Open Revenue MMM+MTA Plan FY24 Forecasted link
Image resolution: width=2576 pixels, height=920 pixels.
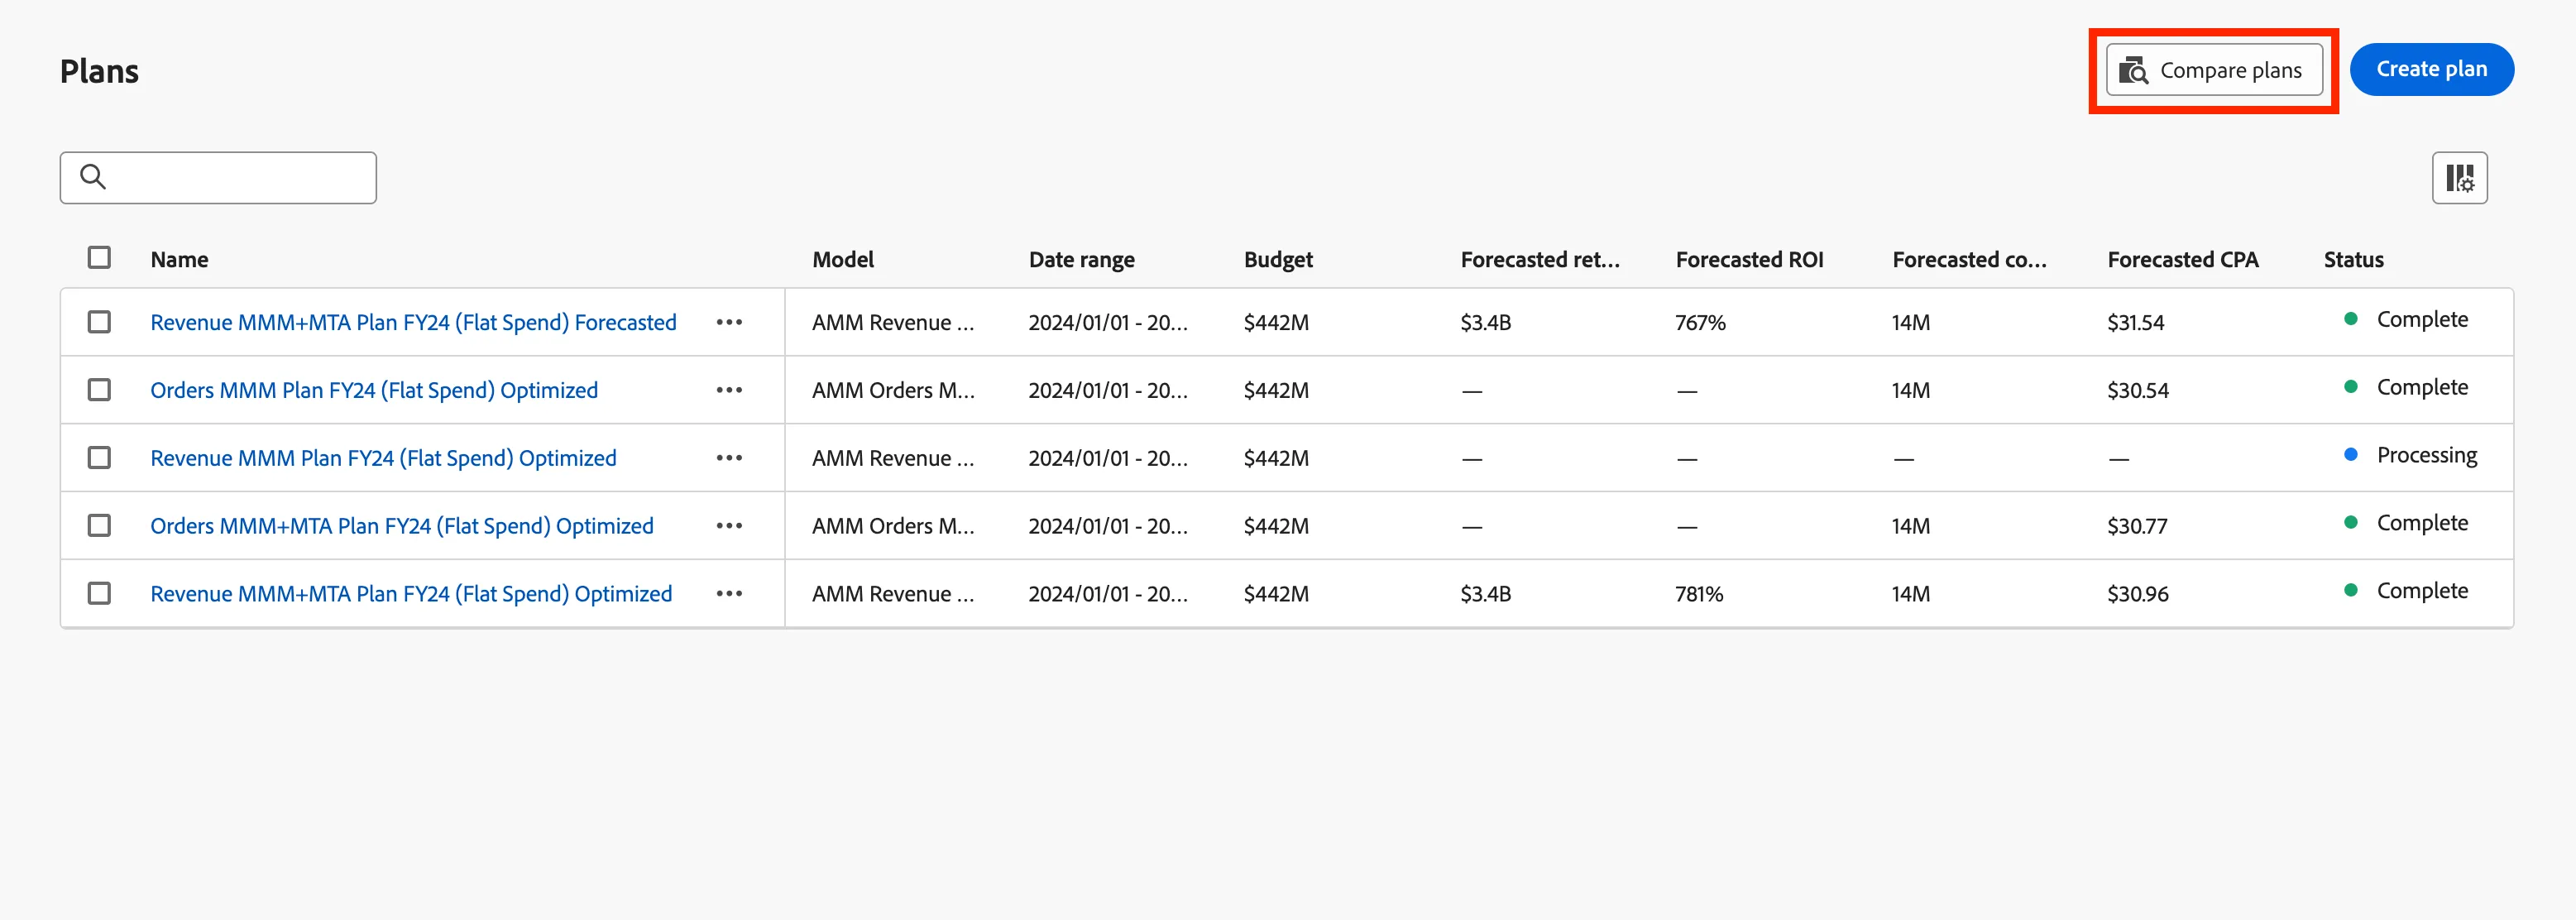[413, 322]
